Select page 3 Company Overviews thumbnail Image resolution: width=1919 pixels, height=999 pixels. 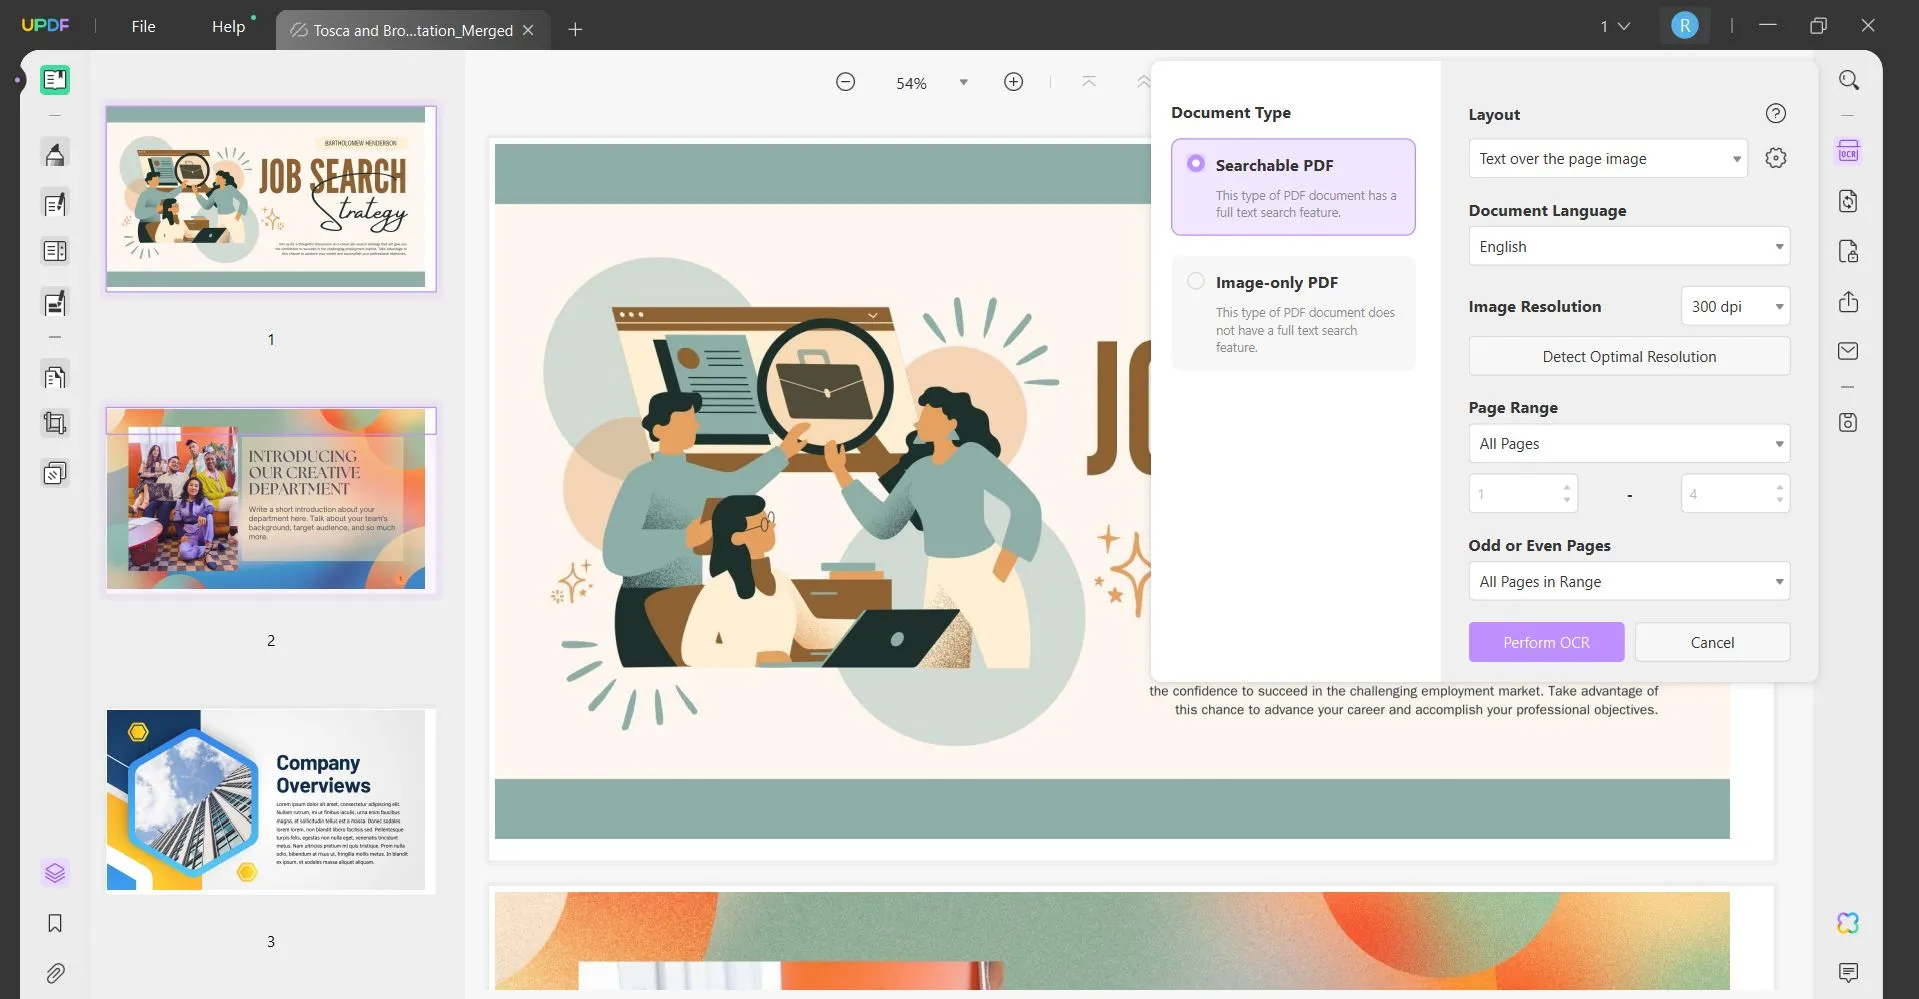pos(271,800)
